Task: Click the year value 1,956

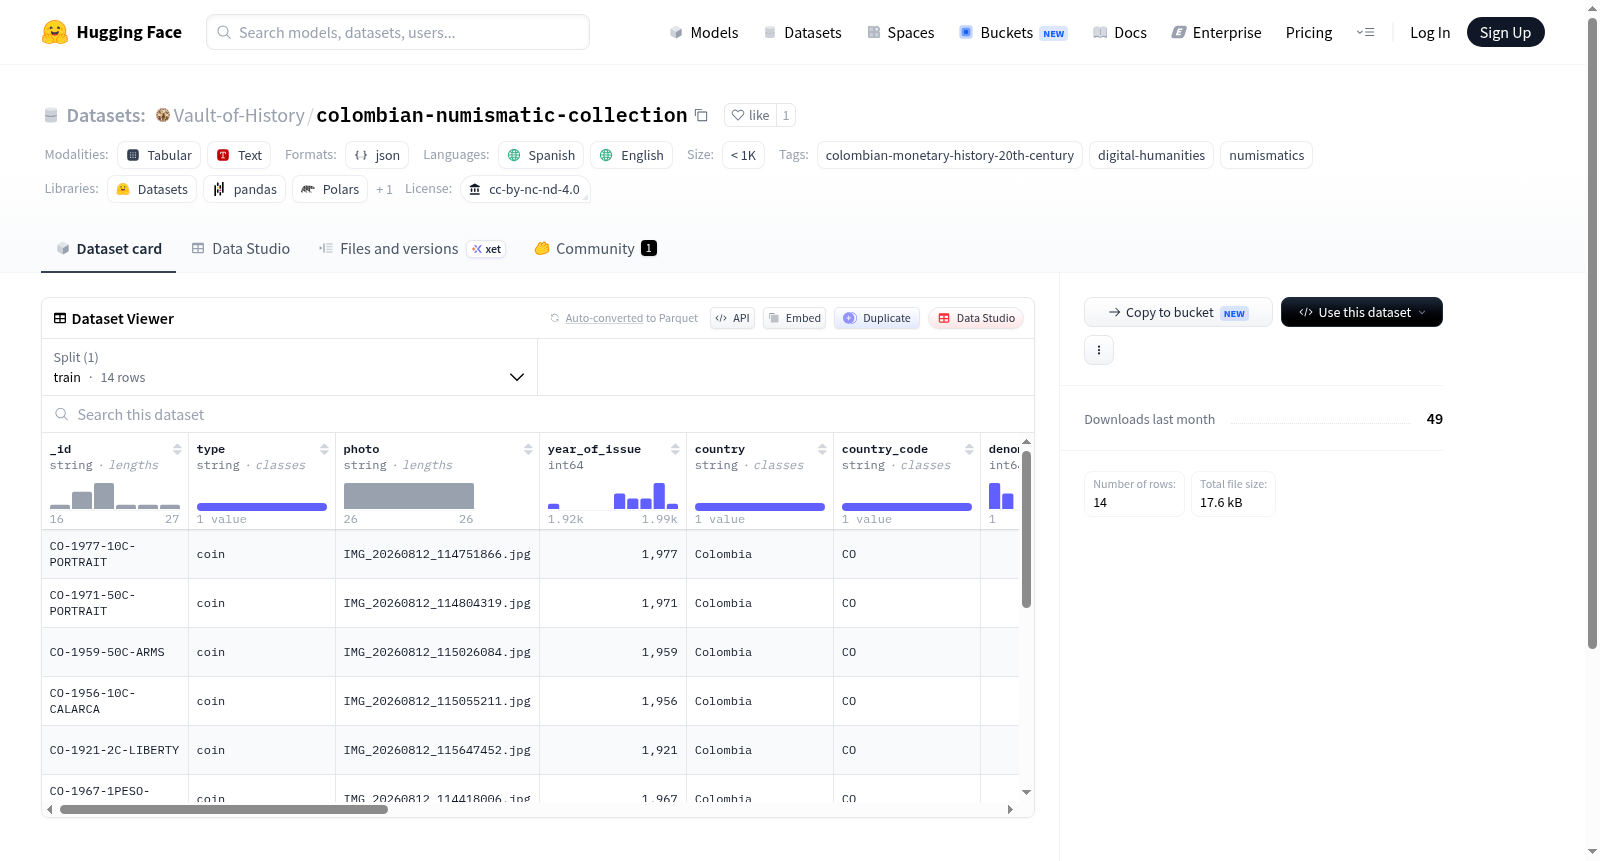Action: click(660, 701)
